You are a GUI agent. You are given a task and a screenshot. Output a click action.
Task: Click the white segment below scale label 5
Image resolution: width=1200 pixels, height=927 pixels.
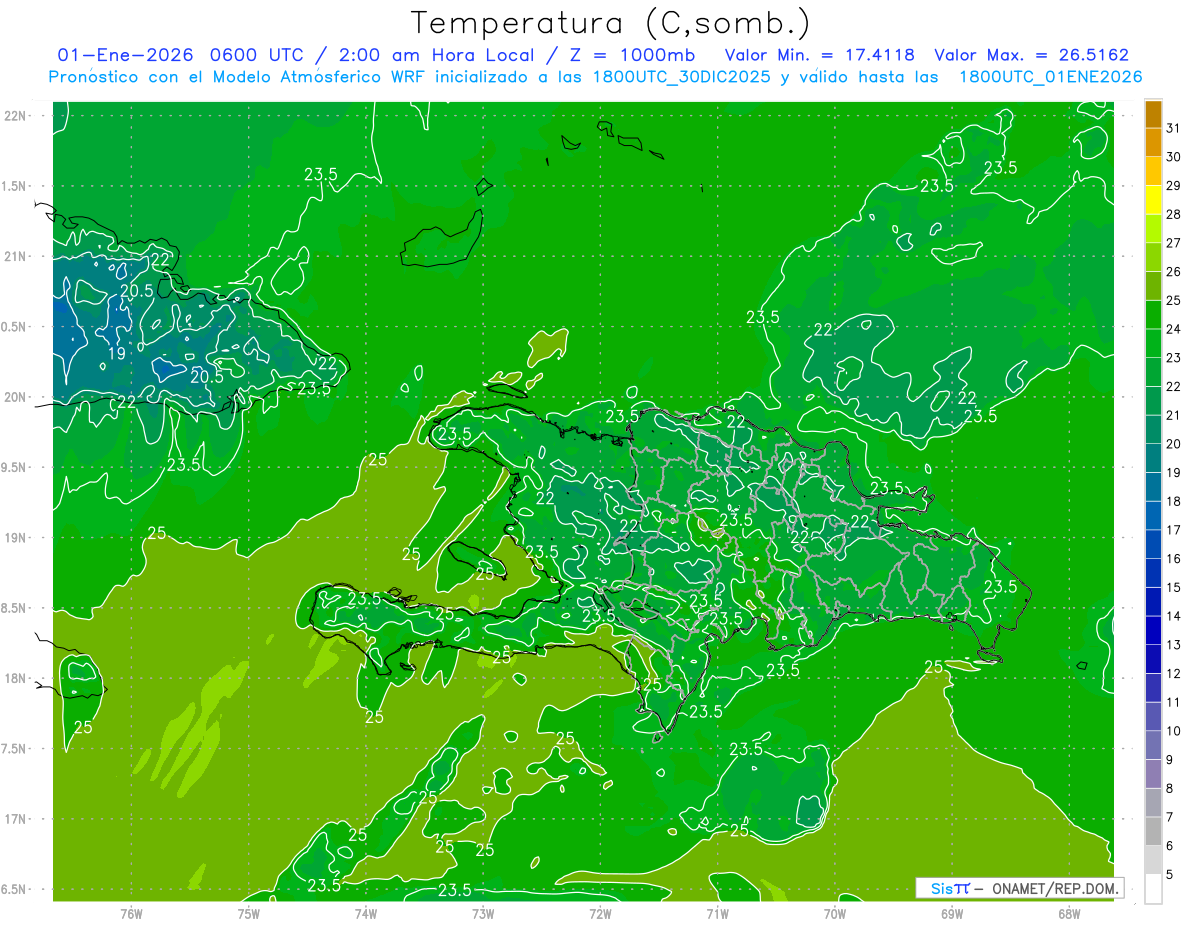1153,889
